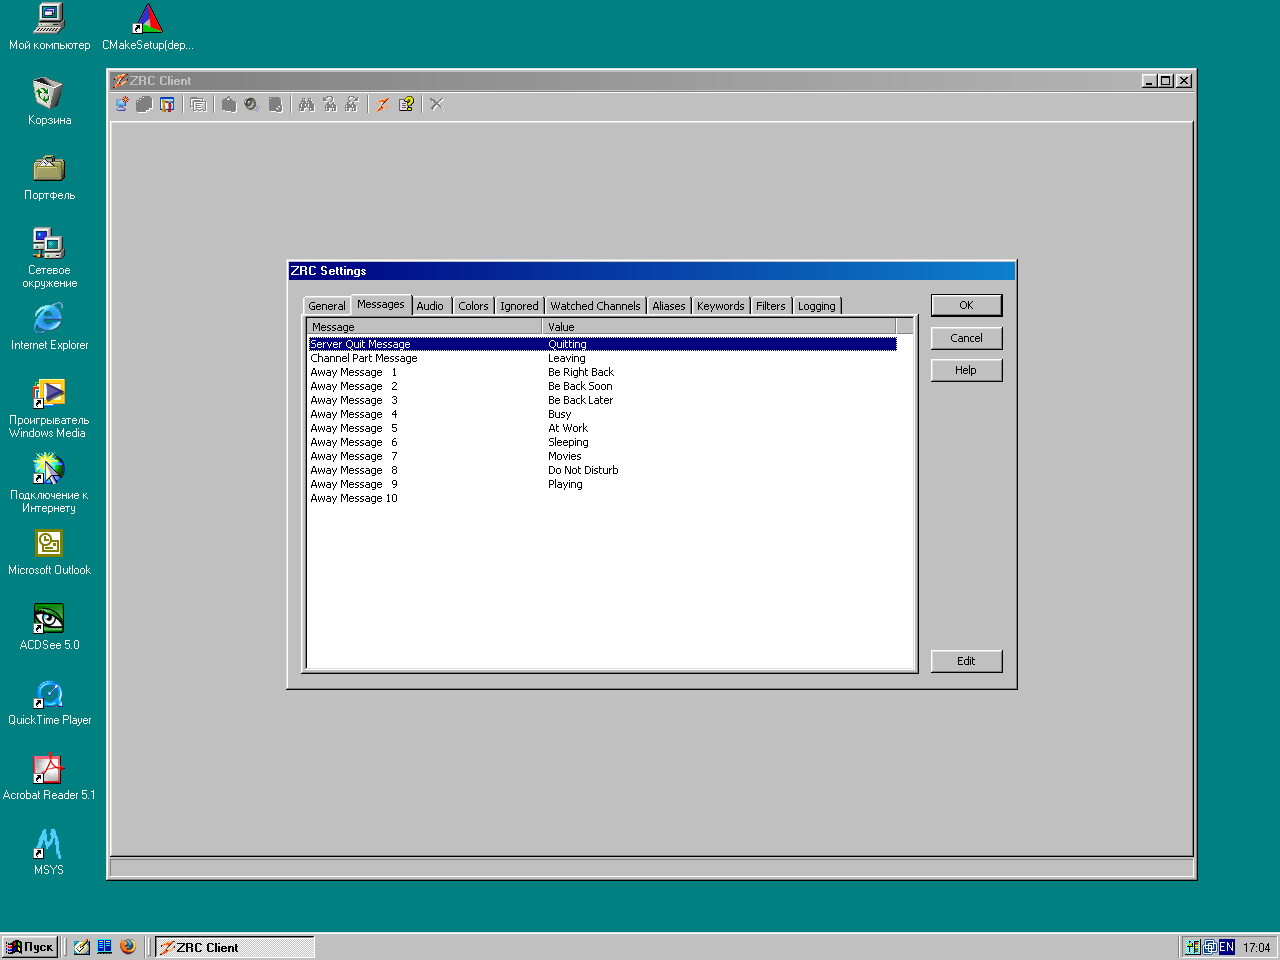Click the speaker sound toolbar icon
This screenshot has height=960, width=1280.
click(x=252, y=104)
